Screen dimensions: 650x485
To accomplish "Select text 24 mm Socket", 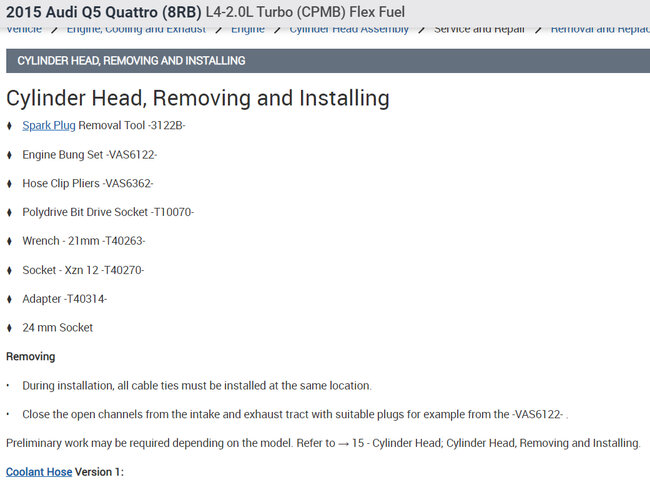I will click(x=58, y=327).
